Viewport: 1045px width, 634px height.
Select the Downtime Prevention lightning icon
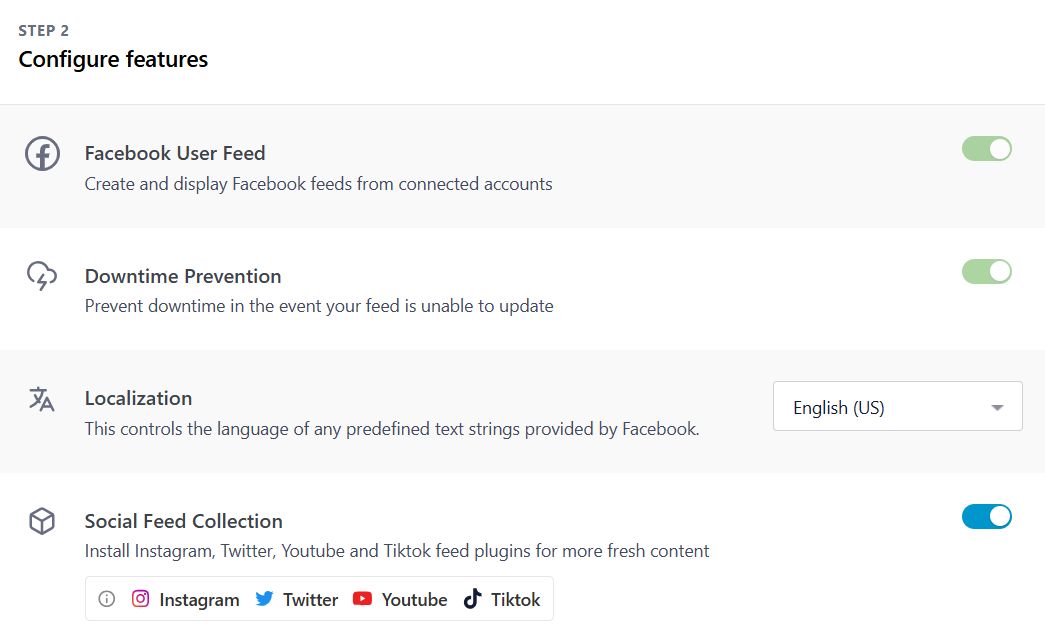[41, 278]
